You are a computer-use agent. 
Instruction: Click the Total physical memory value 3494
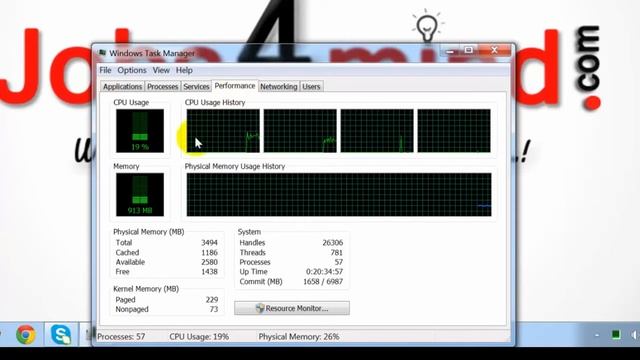(209, 242)
